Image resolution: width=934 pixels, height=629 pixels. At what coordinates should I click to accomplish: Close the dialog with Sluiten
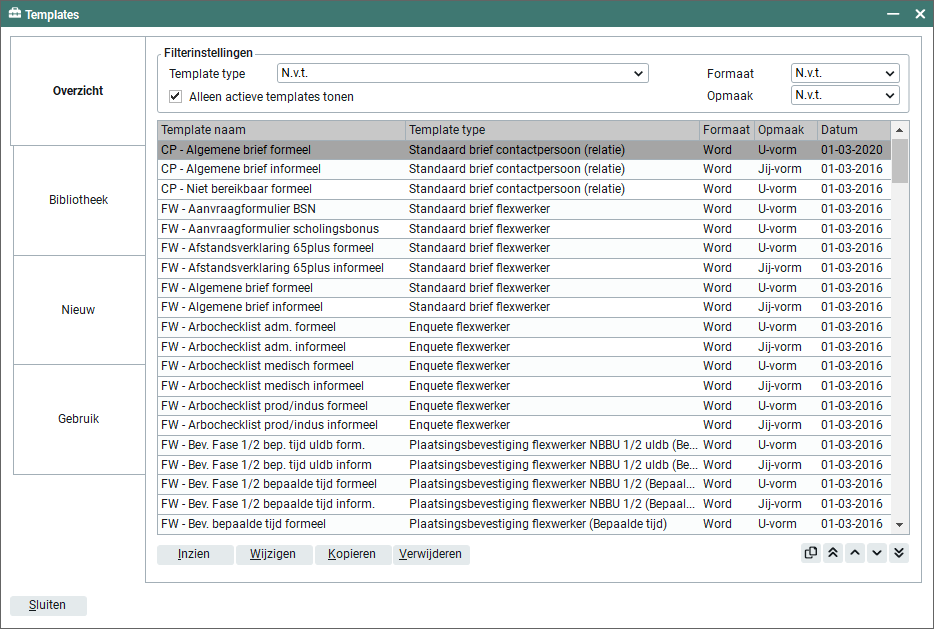48,605
